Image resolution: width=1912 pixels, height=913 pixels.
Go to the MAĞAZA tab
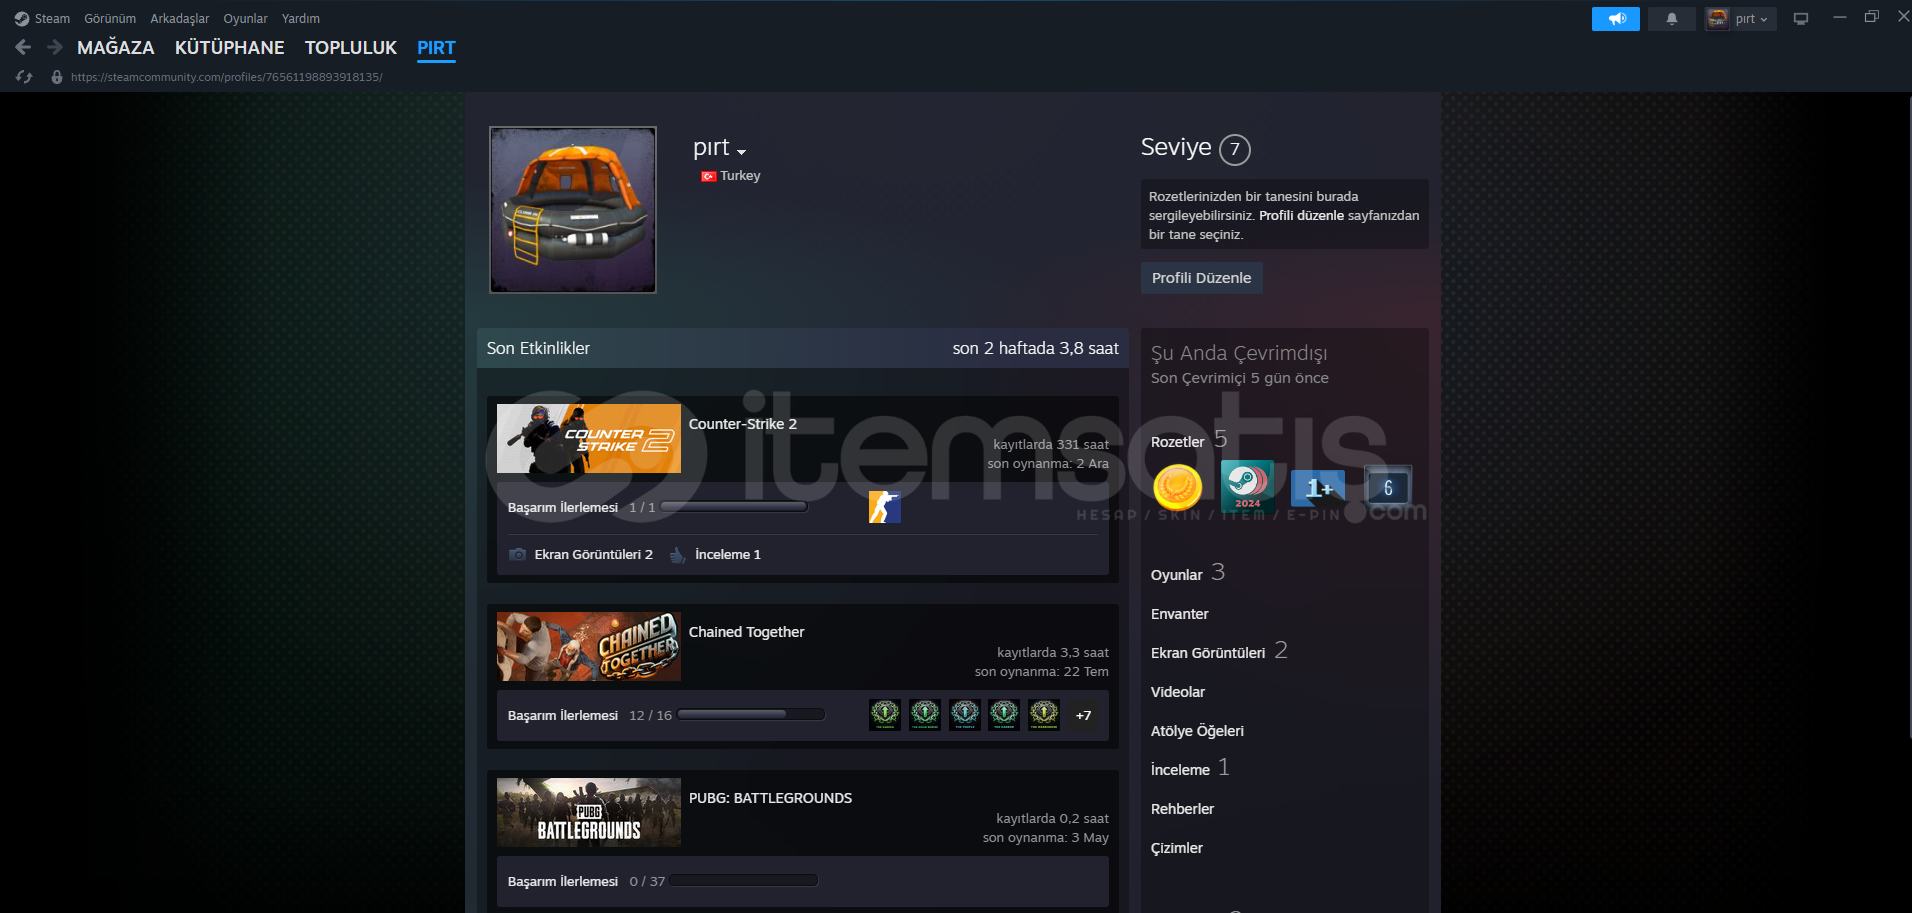coord(116,48)
